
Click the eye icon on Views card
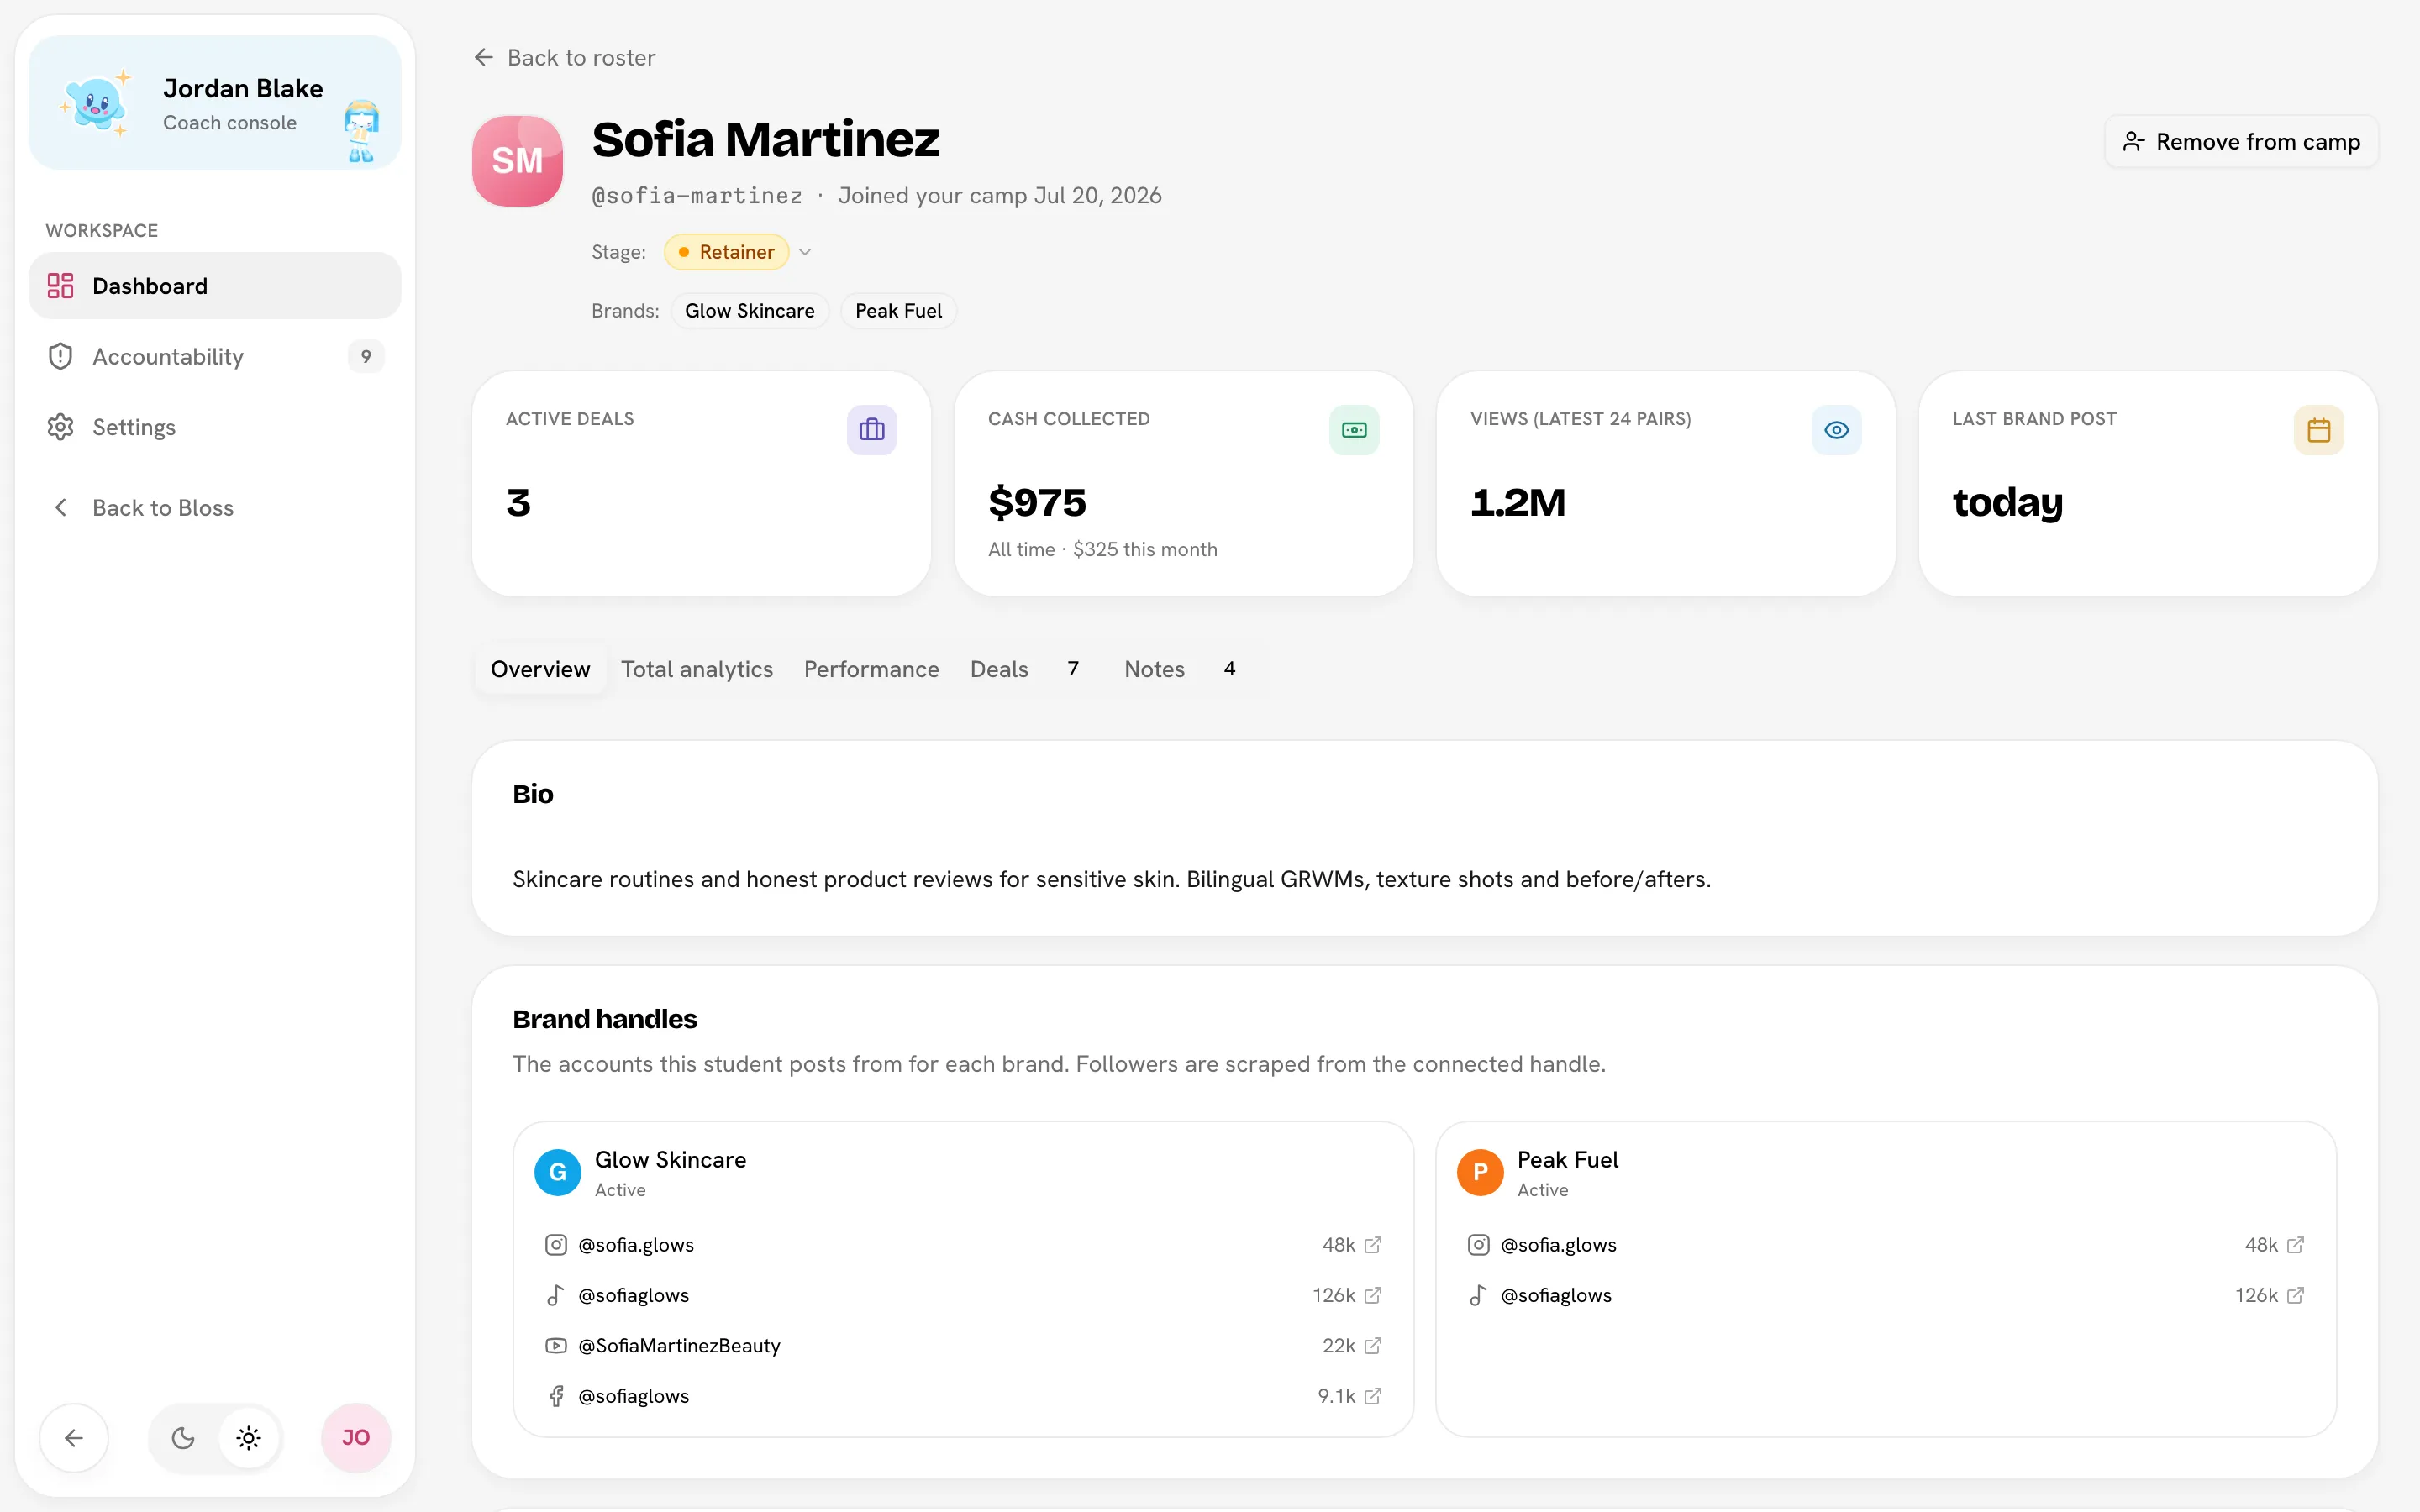pyautogui.click(x=1836, y=430)
